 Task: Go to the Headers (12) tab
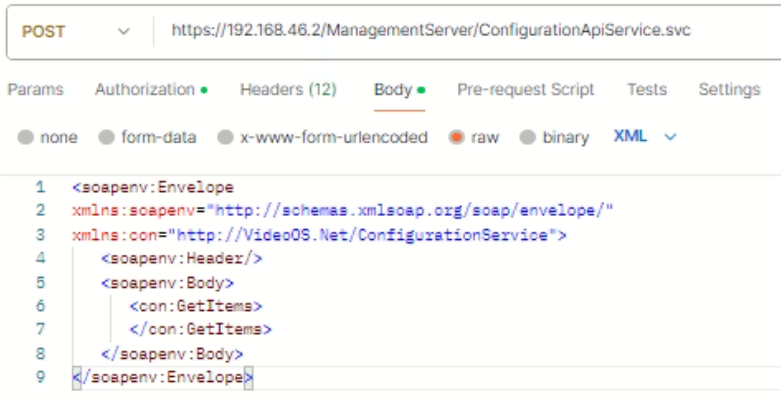[x=288, y=90]
